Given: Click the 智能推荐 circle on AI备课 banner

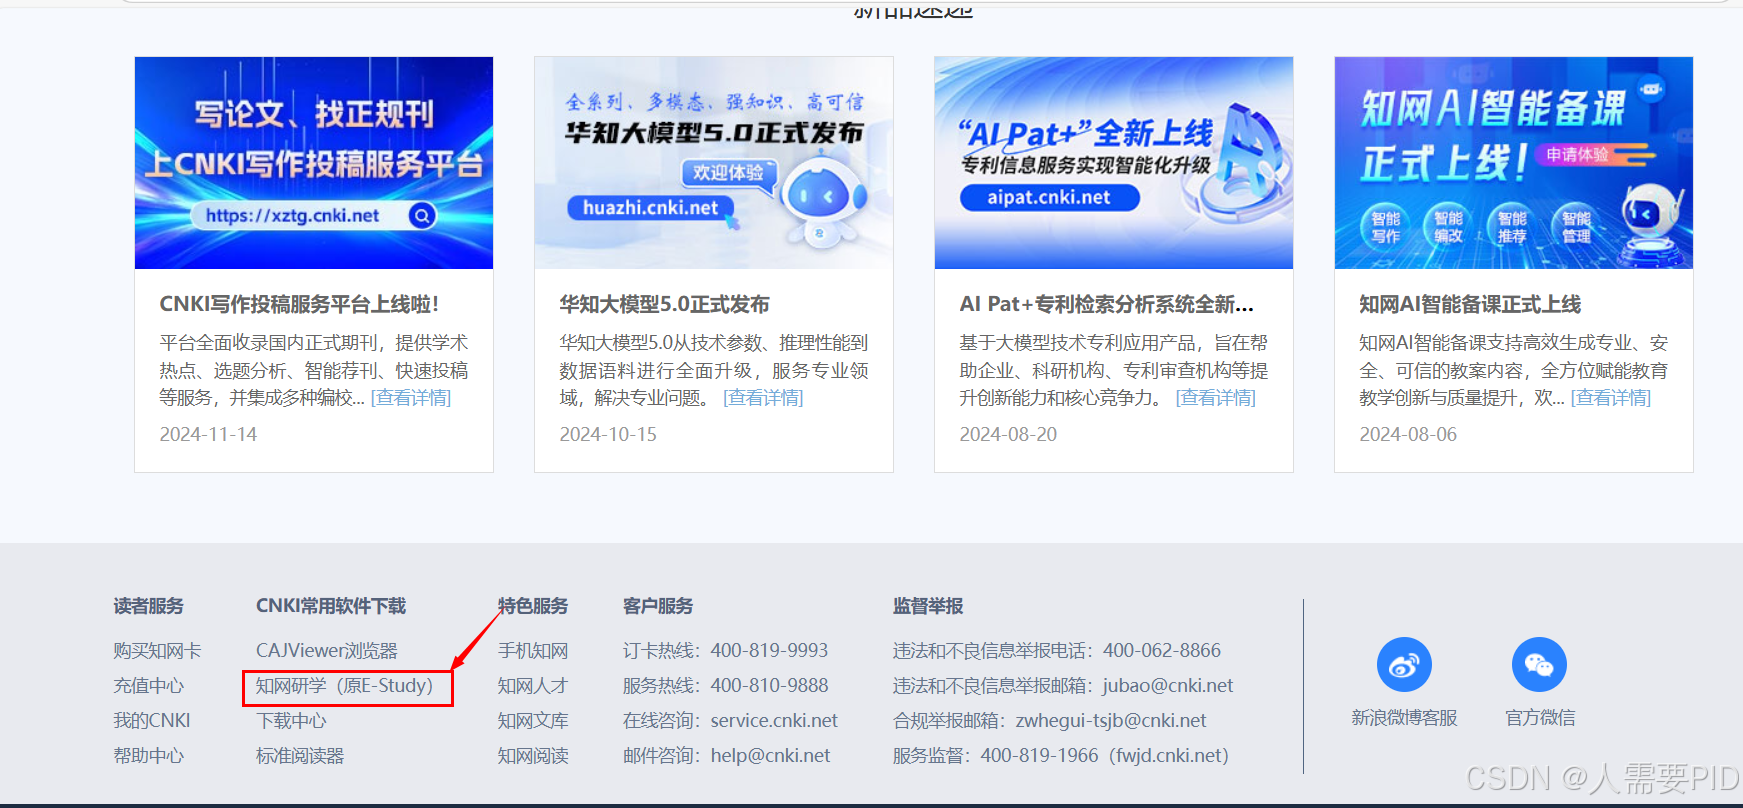Looking at the screenshot, I should pos(1512,227).
